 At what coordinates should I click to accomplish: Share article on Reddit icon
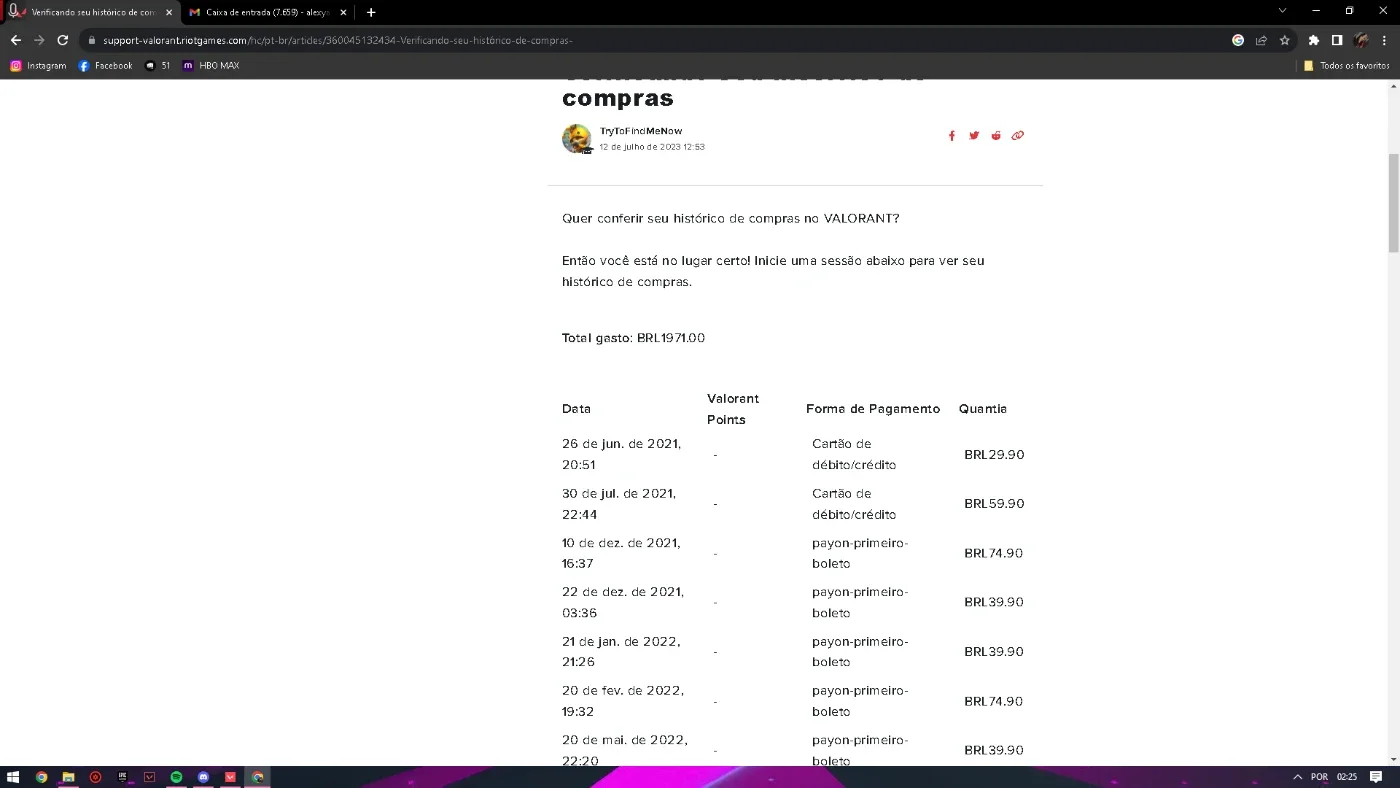996,136
